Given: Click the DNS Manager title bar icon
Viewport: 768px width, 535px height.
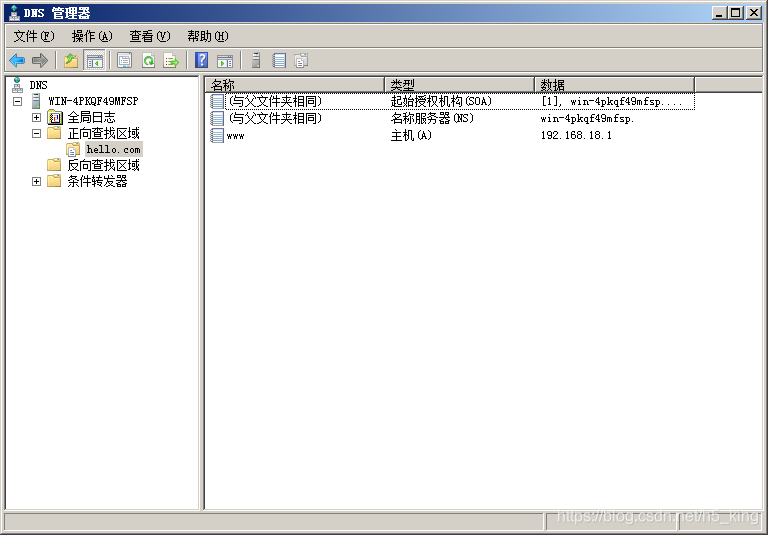Looking at the screenshot, I should pyautogui.click(x=14, y=13).
